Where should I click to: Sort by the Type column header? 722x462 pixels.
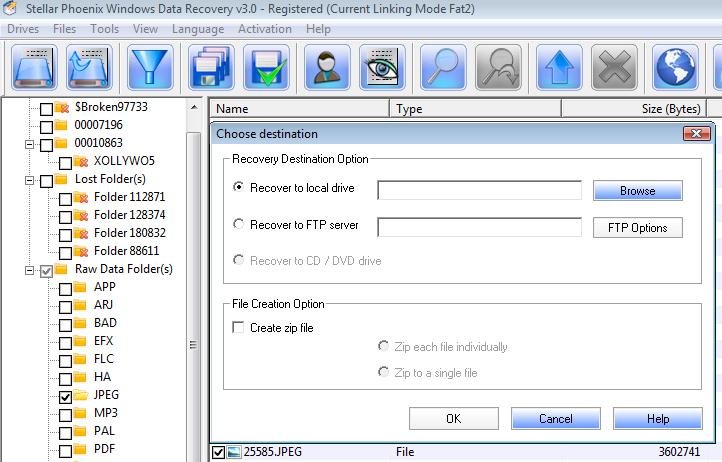(476, 109)
